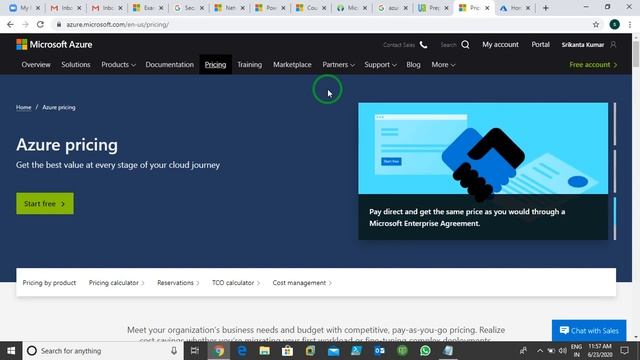Open the Chrome three-dot menu
Viewport: 640px width, 360px height.
(x=630, y=24)
